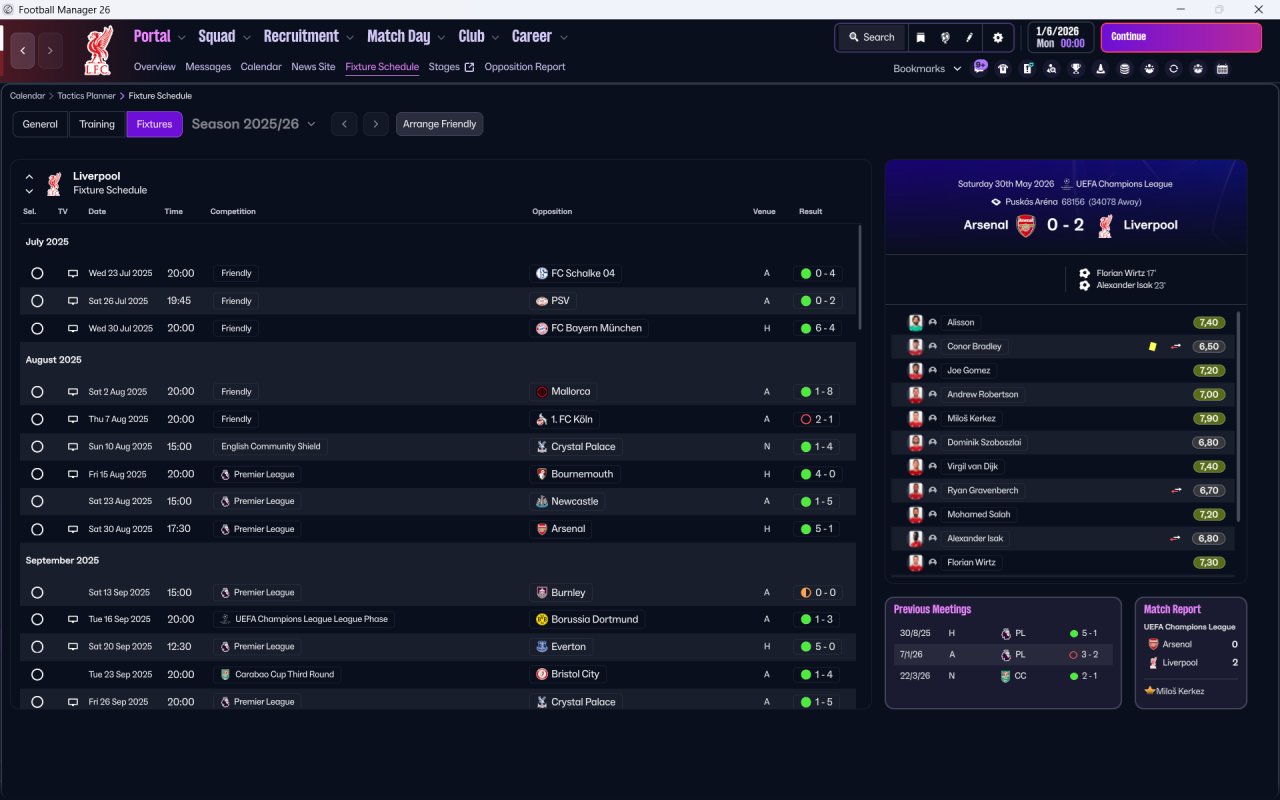Click the yellow card icon on Conor Bradley's row
The width and height of the screenshot is (1280, 800).
click(1152, 346)
